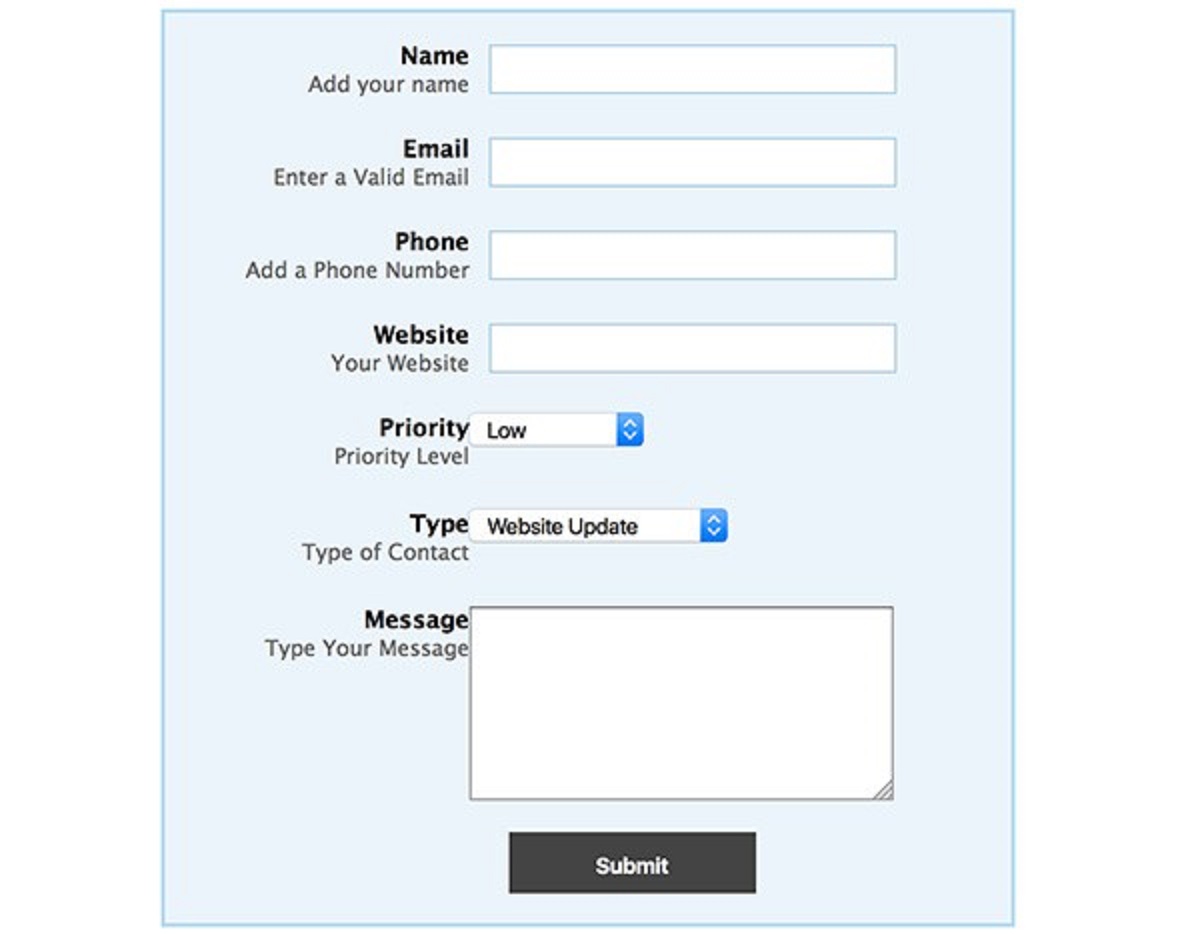This screenshot has width=1200, height=934.
Task: Click inside the Email text field
Action: tap(691, 161)
